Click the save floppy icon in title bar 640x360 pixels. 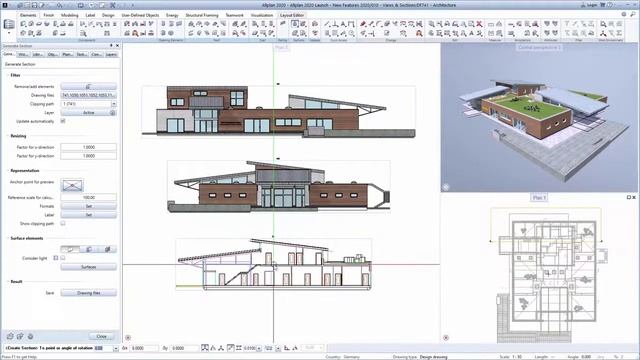point(34,5)
